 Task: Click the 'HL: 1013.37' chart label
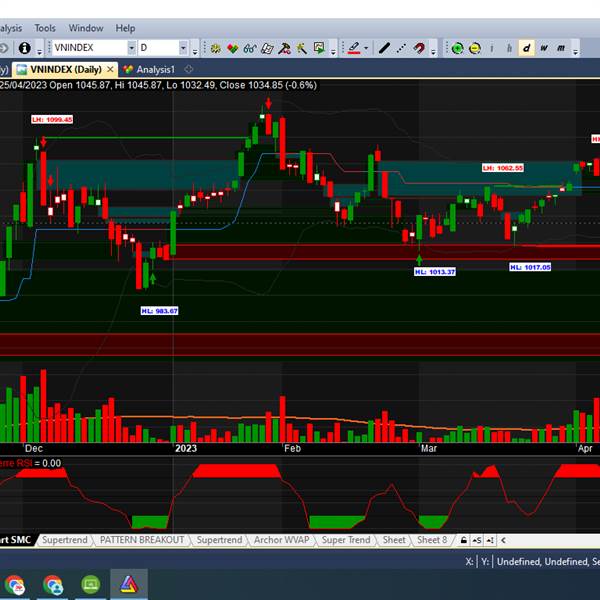click(x=435, y=272)
